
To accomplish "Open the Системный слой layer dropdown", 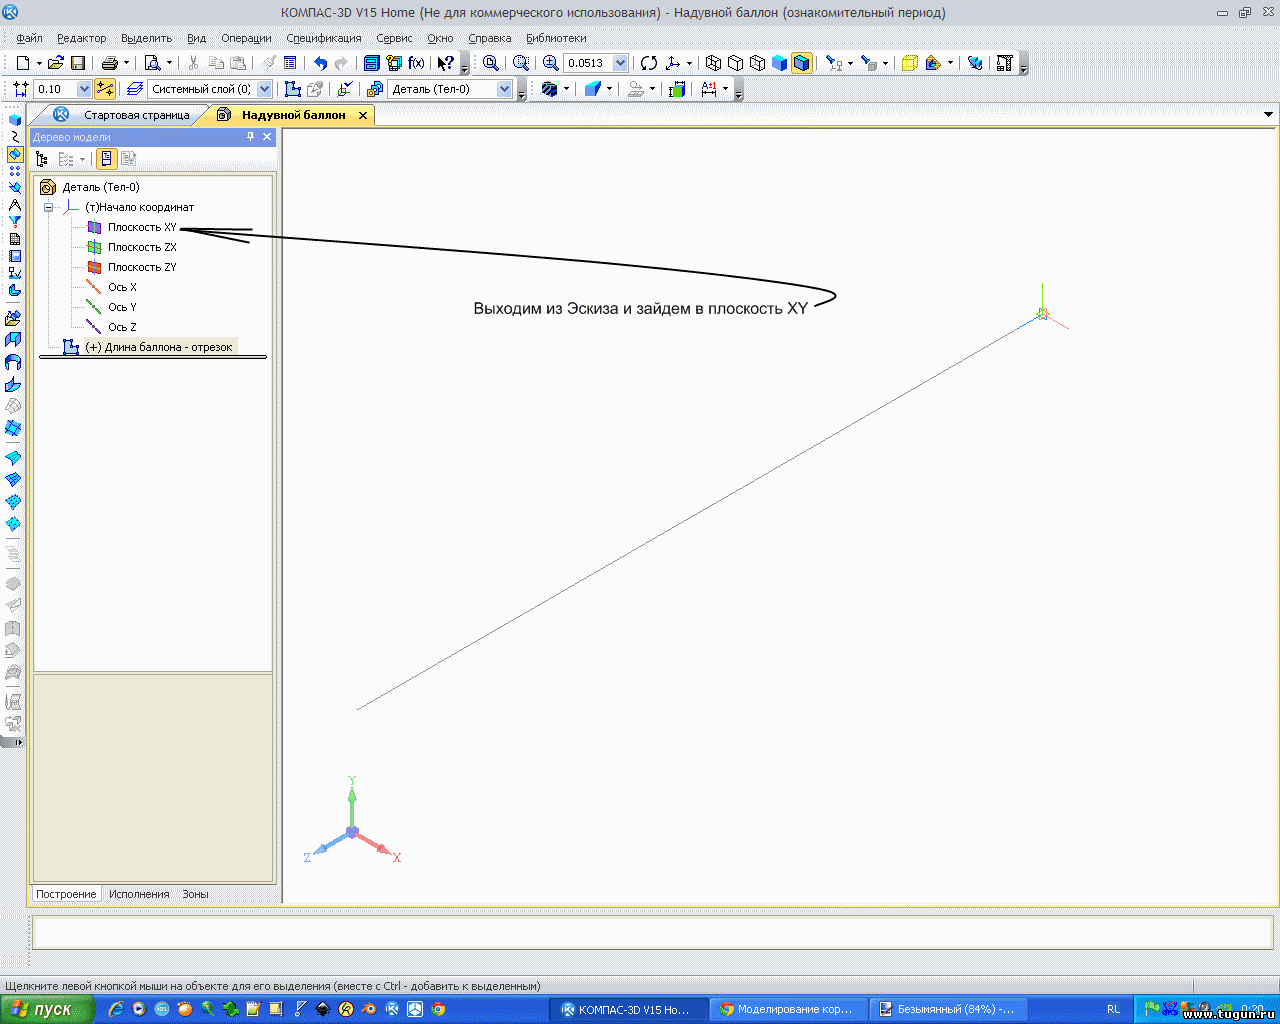I will point(264,89).
